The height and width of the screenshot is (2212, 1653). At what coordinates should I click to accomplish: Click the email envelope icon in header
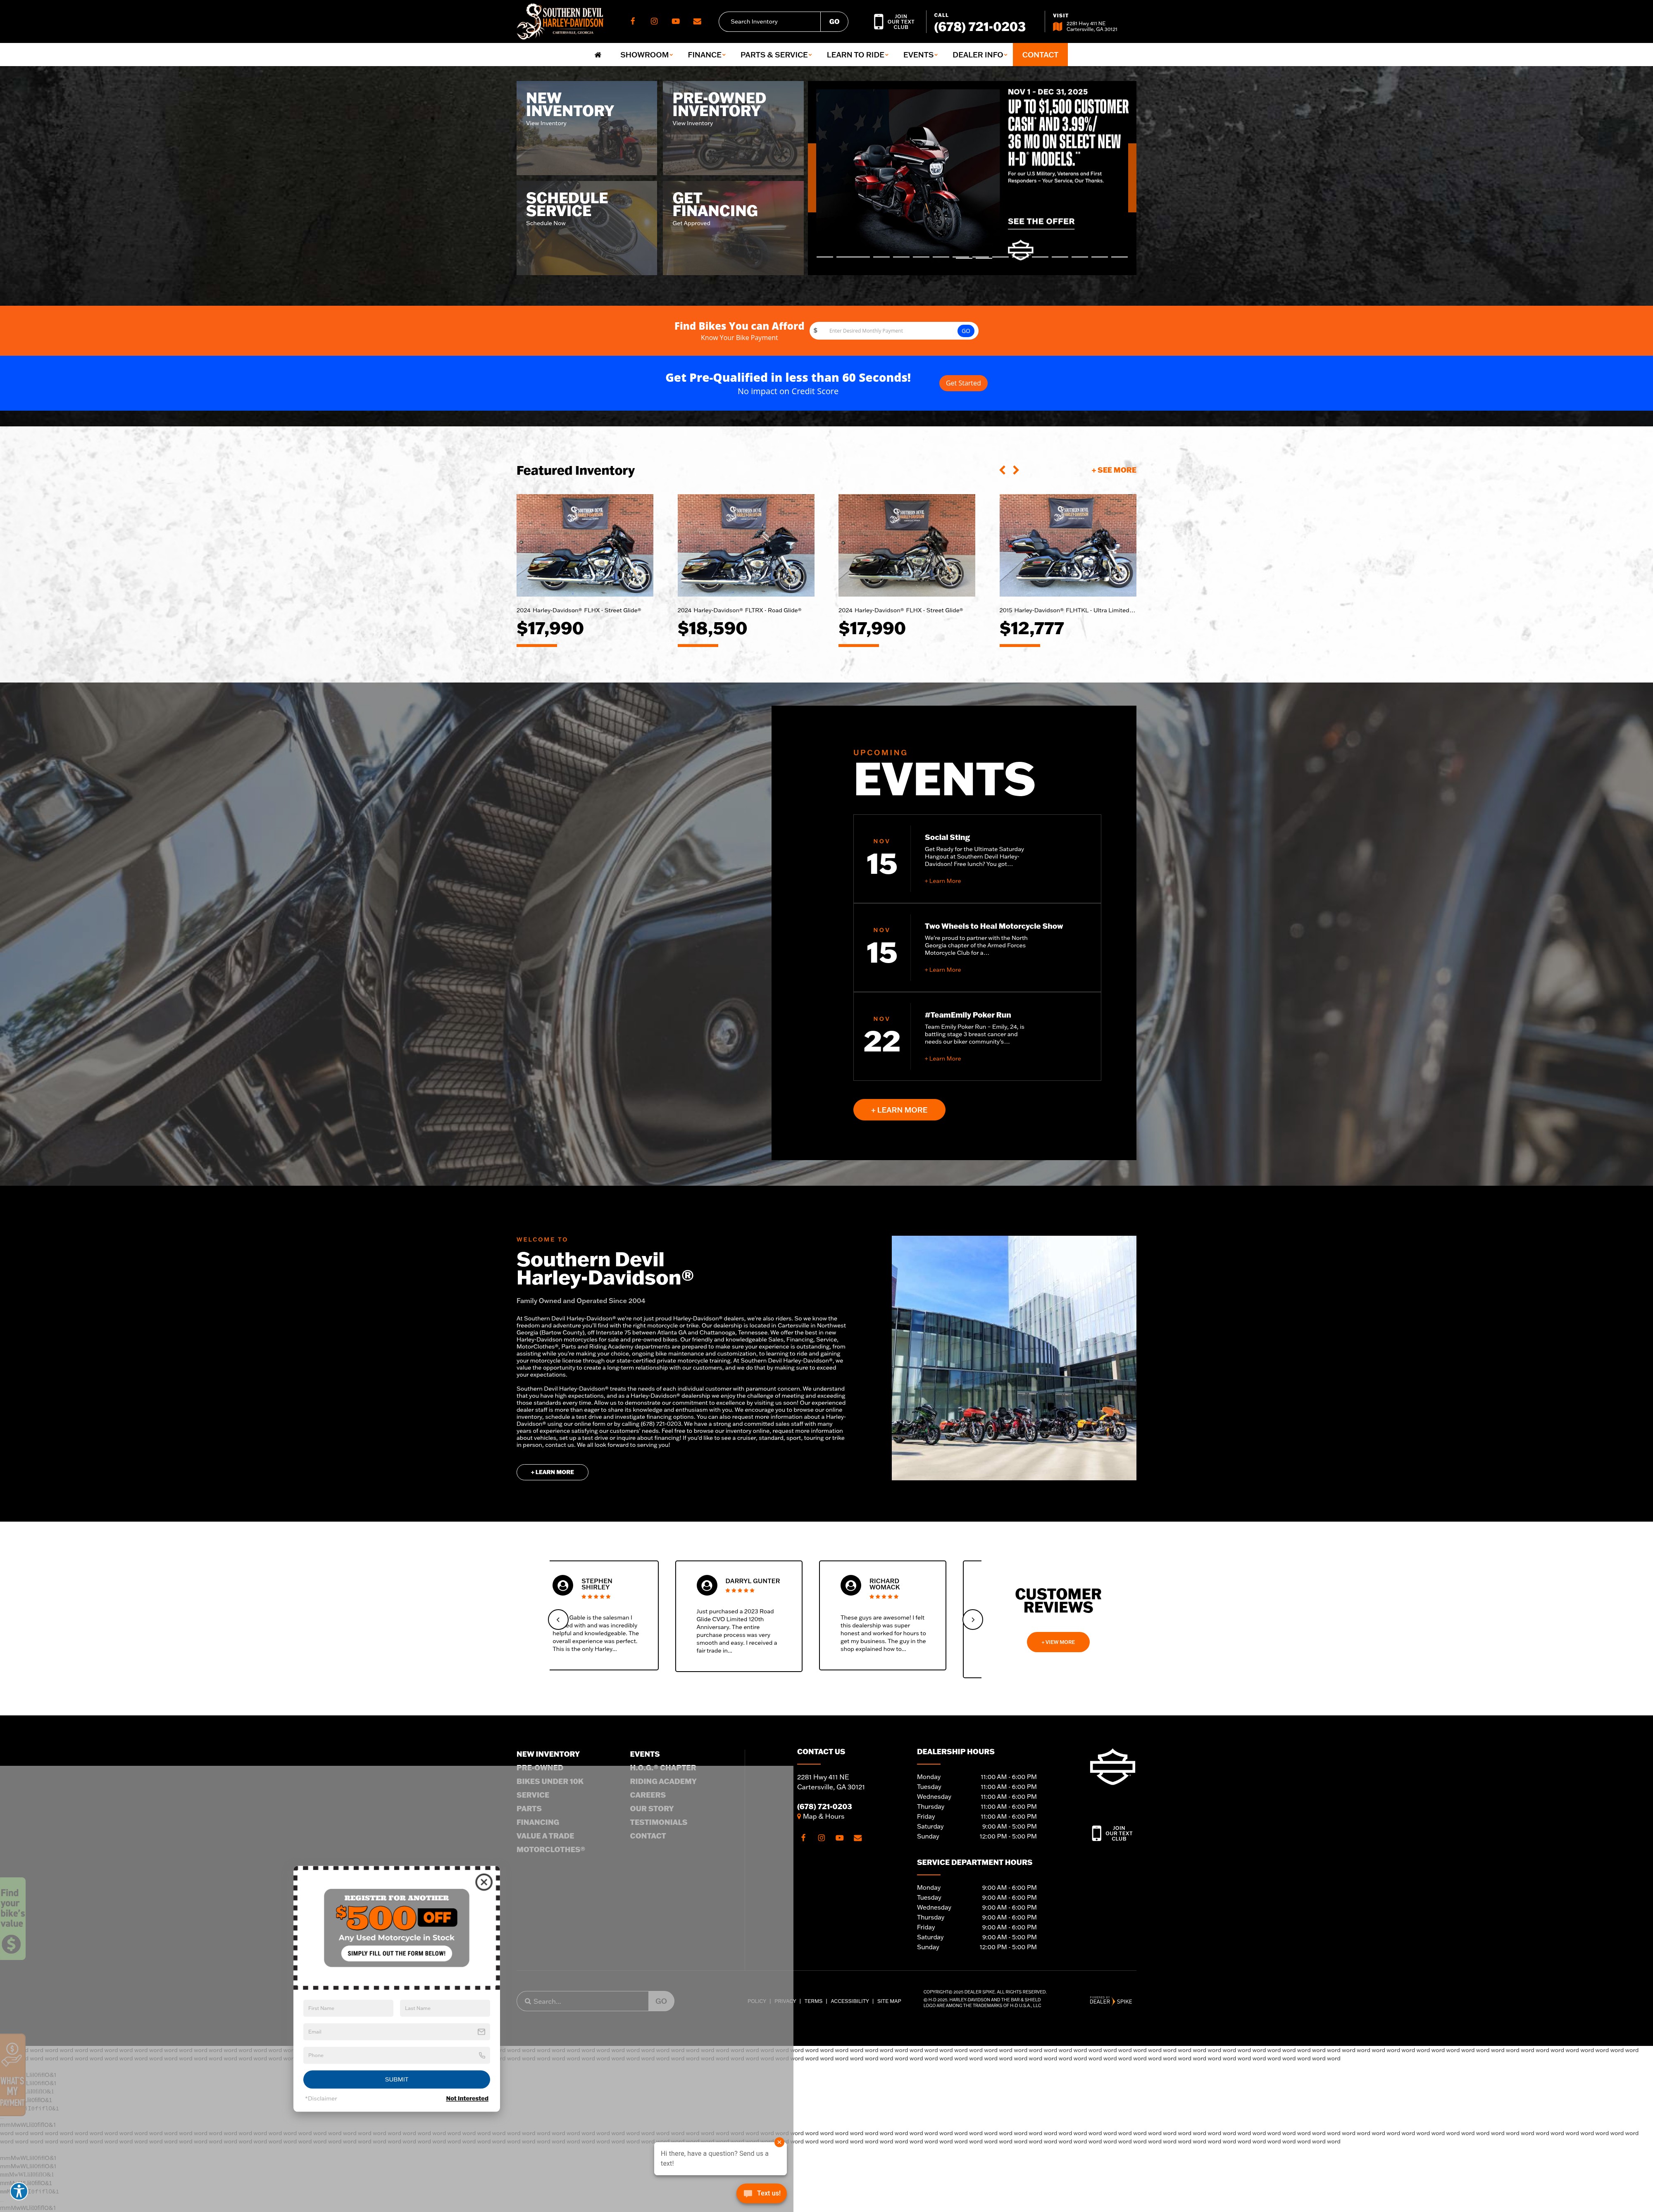tap(697, 21)
